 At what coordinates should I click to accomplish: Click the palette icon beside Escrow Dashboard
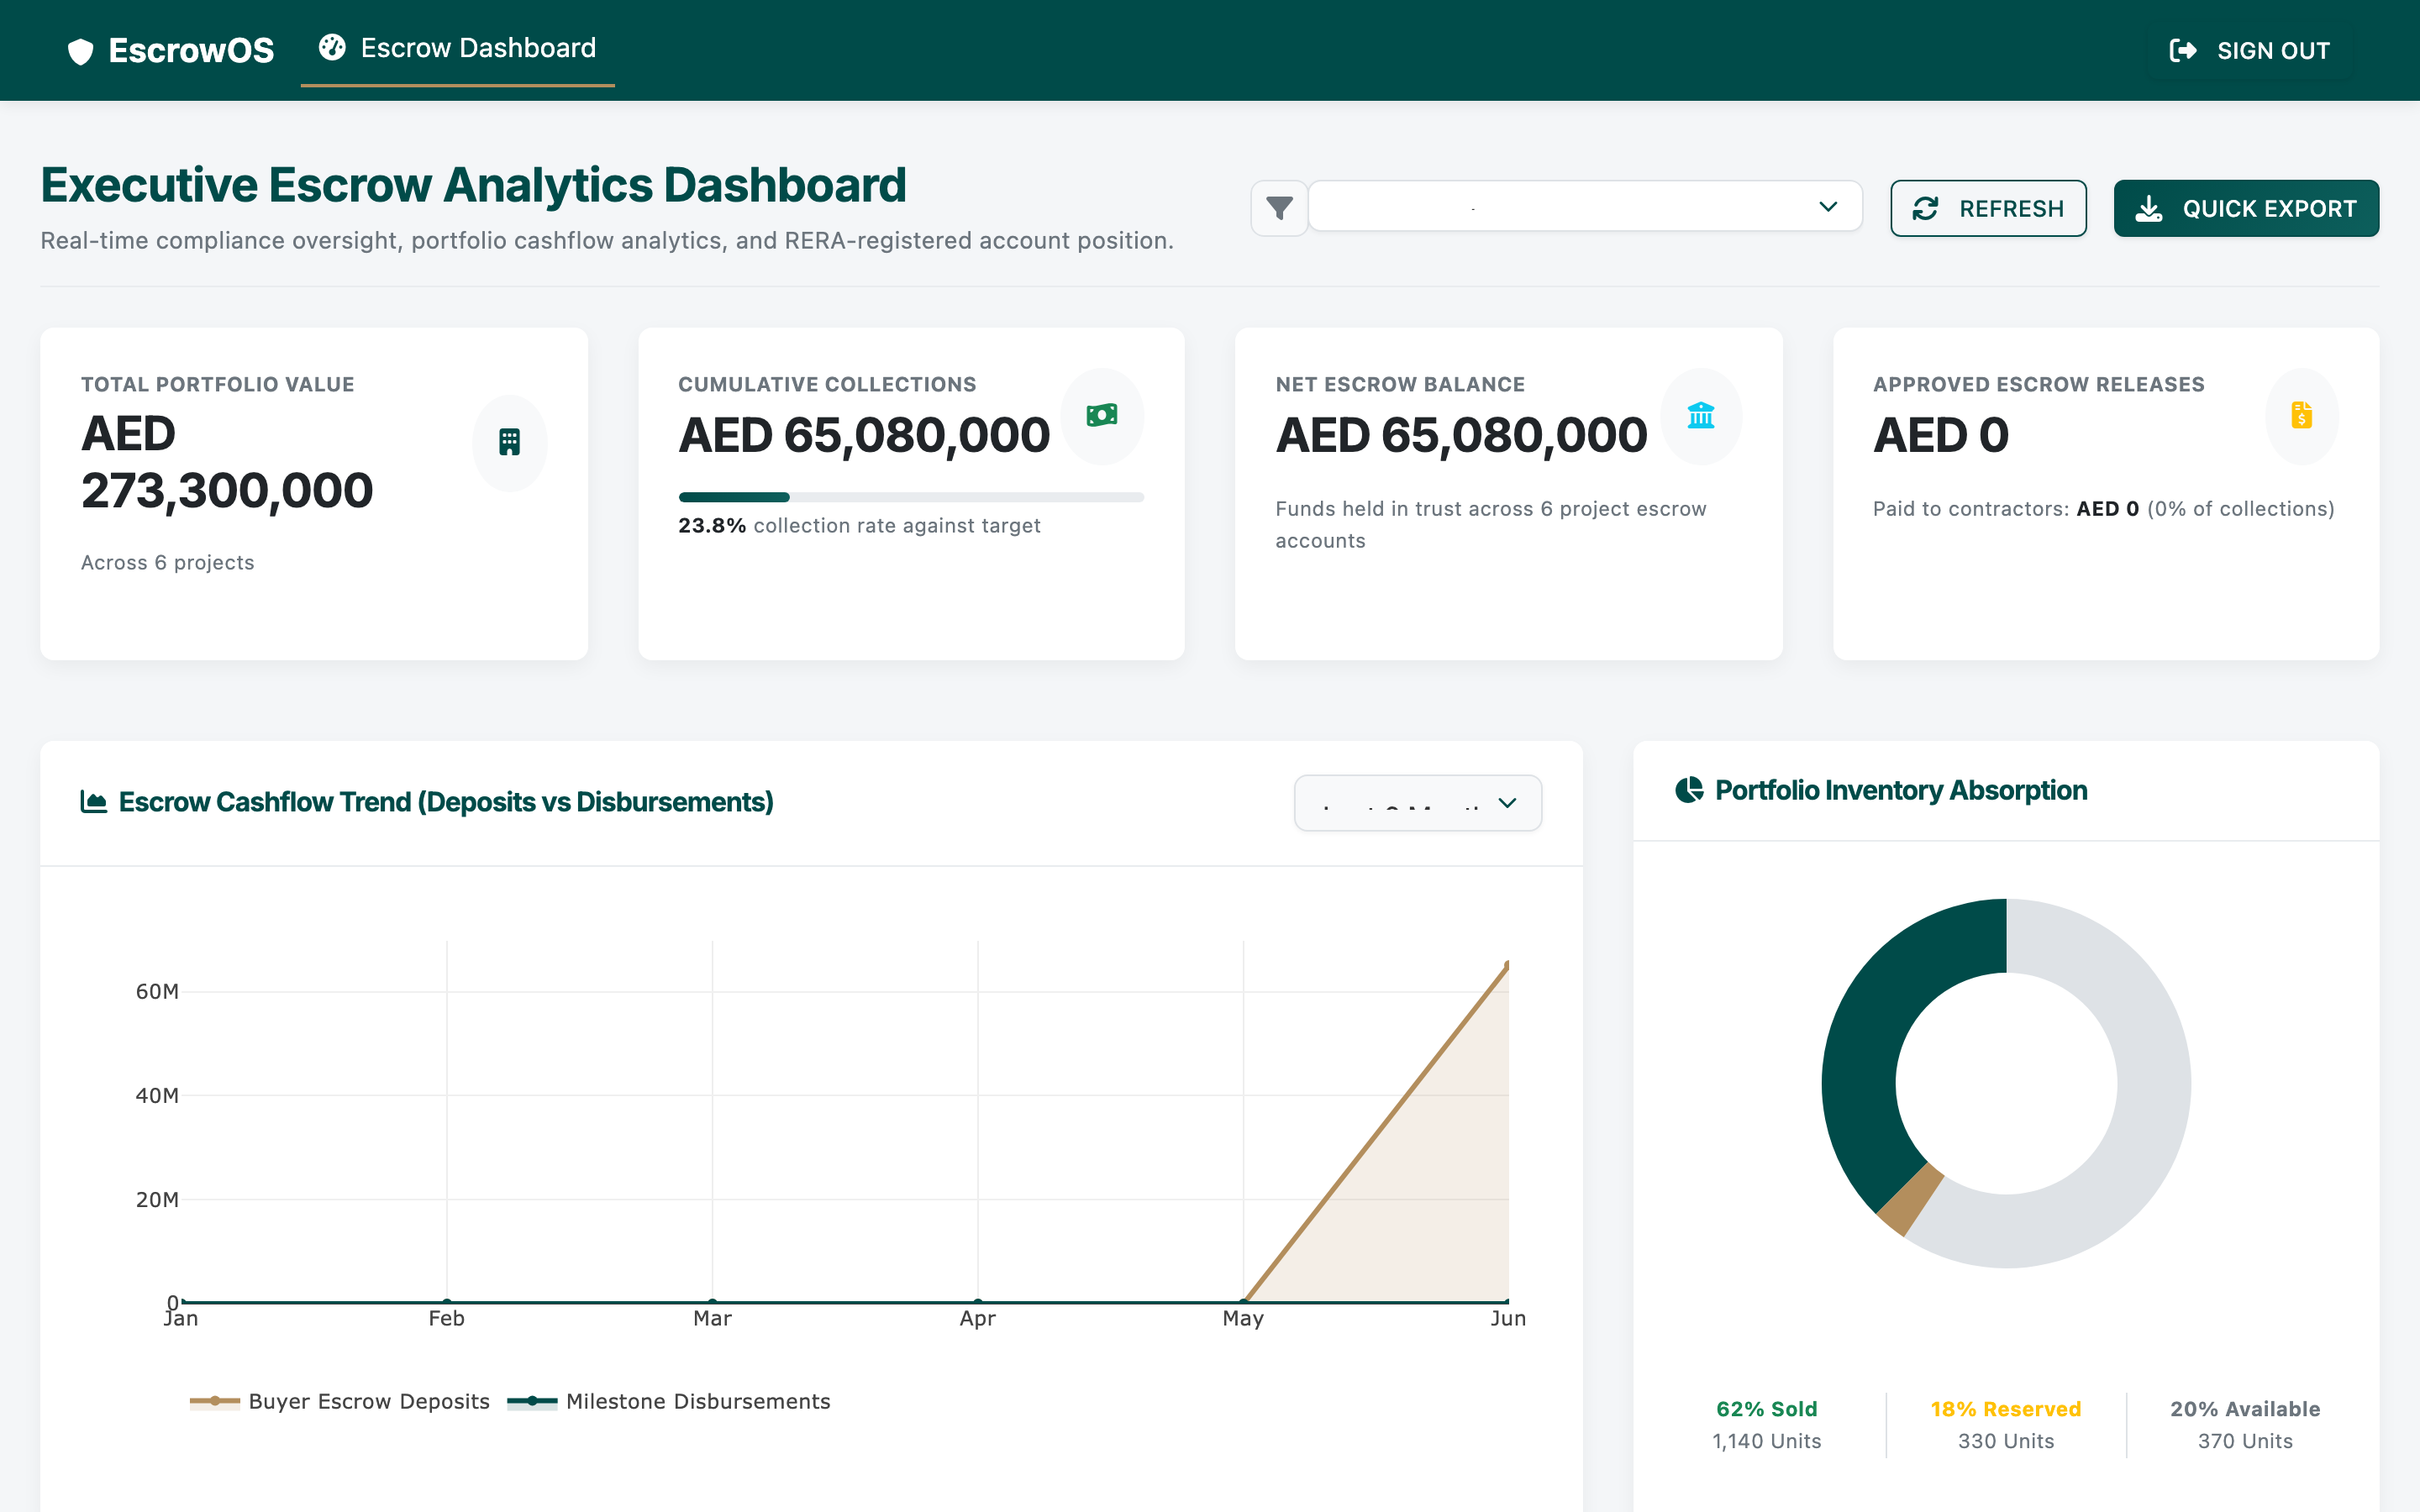coord(332,47)
